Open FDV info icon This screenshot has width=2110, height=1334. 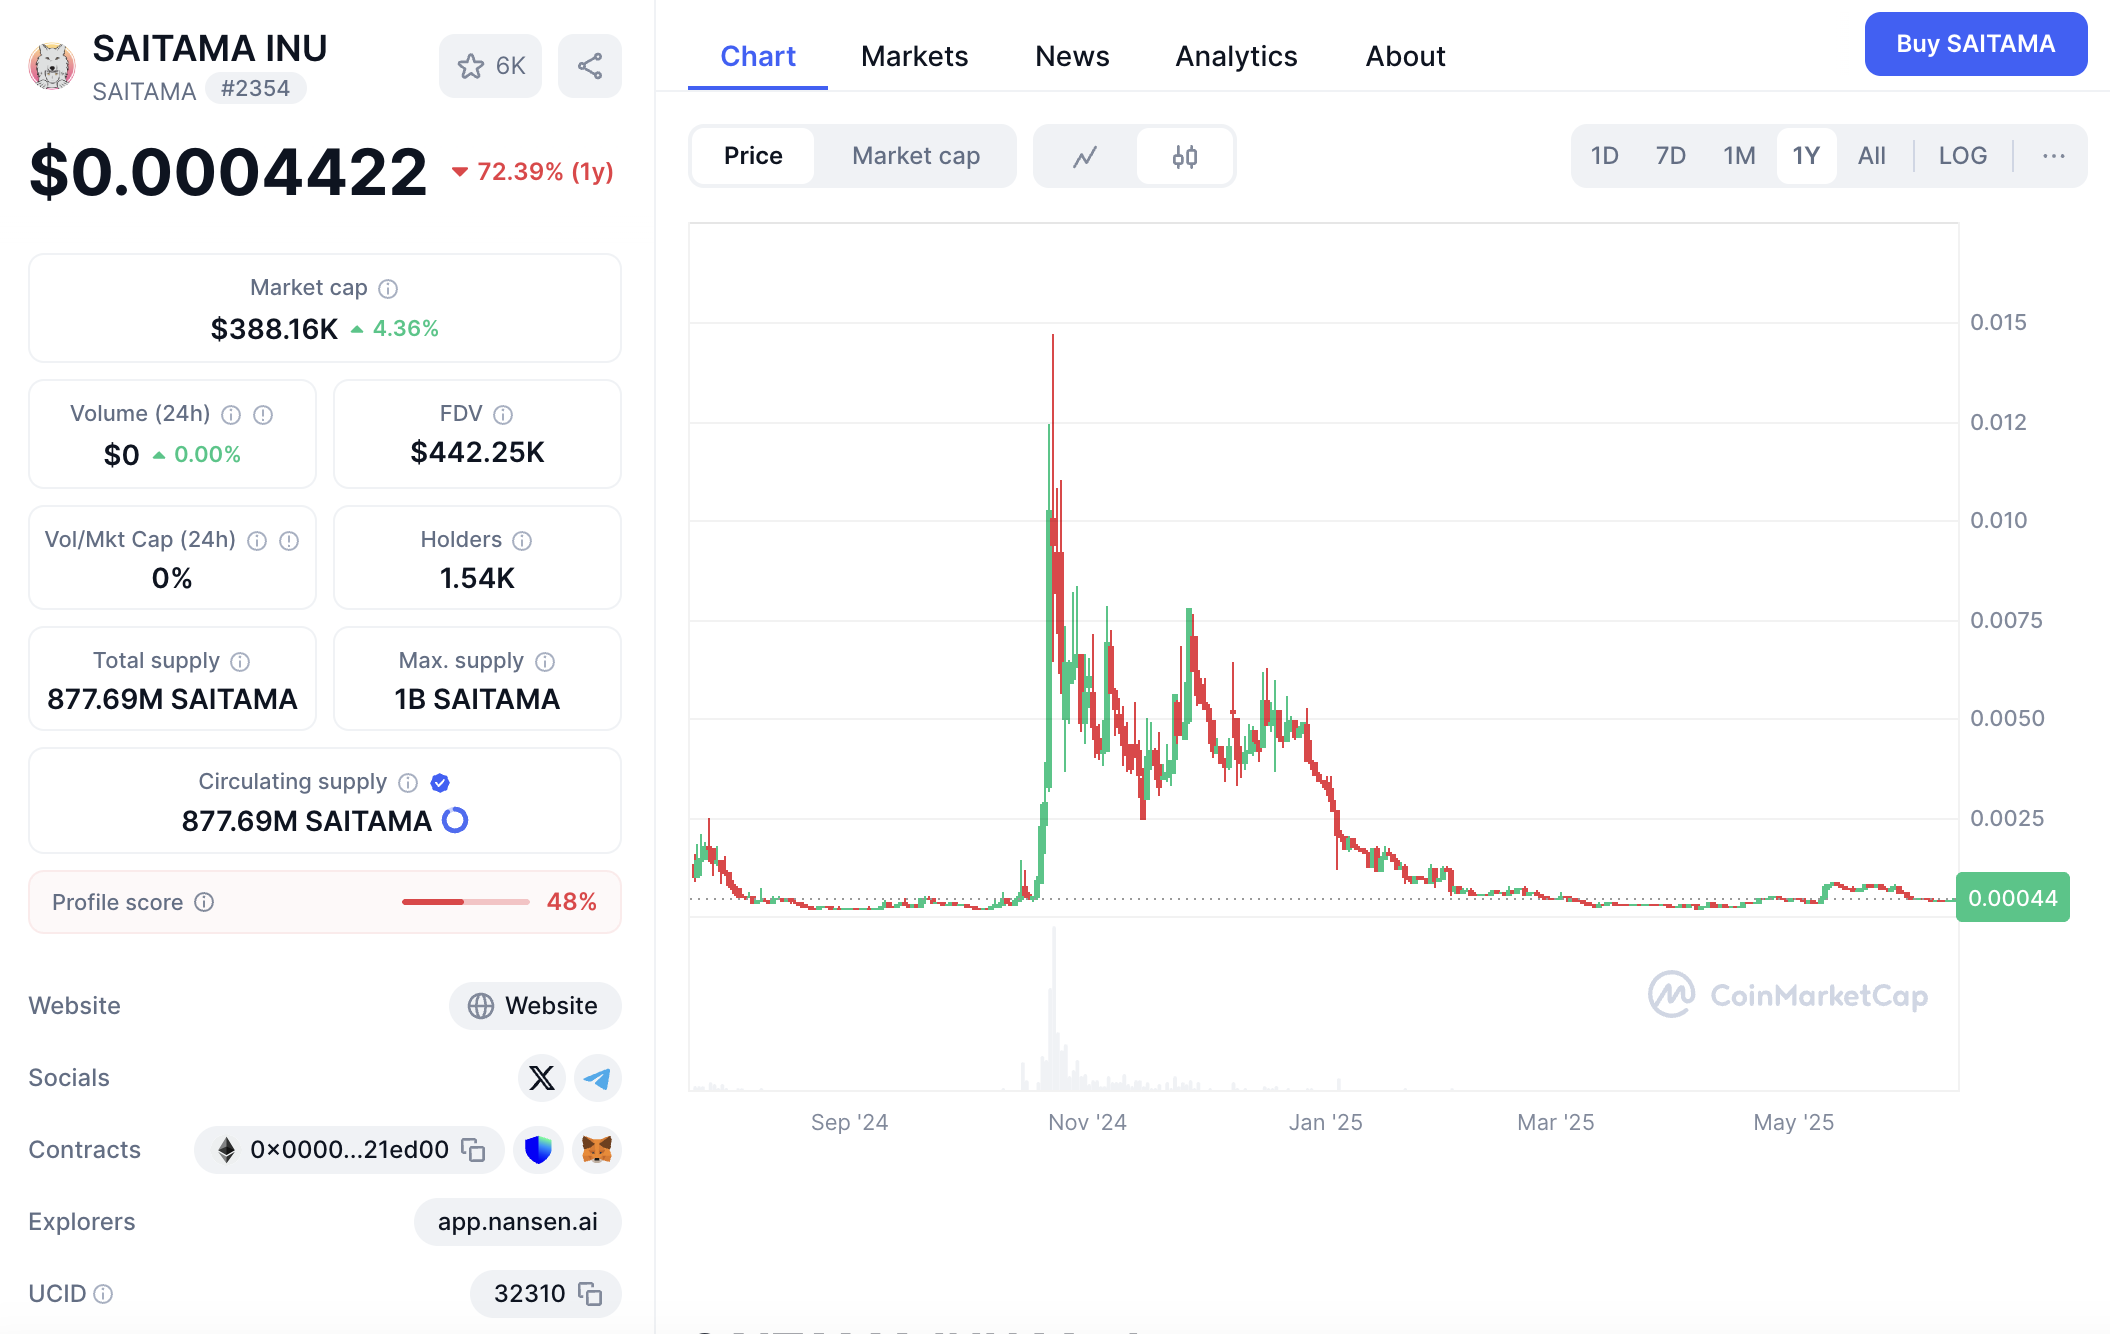(x=503, y=415)
